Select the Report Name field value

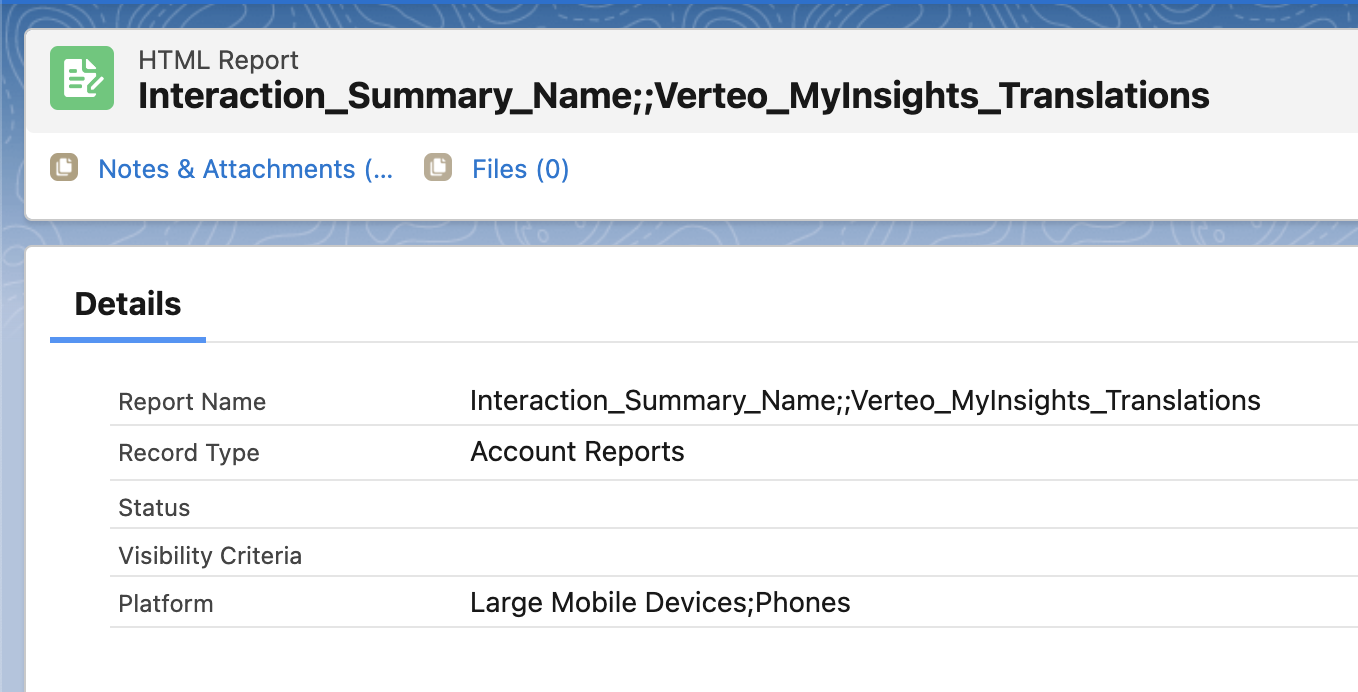(864, 401)
